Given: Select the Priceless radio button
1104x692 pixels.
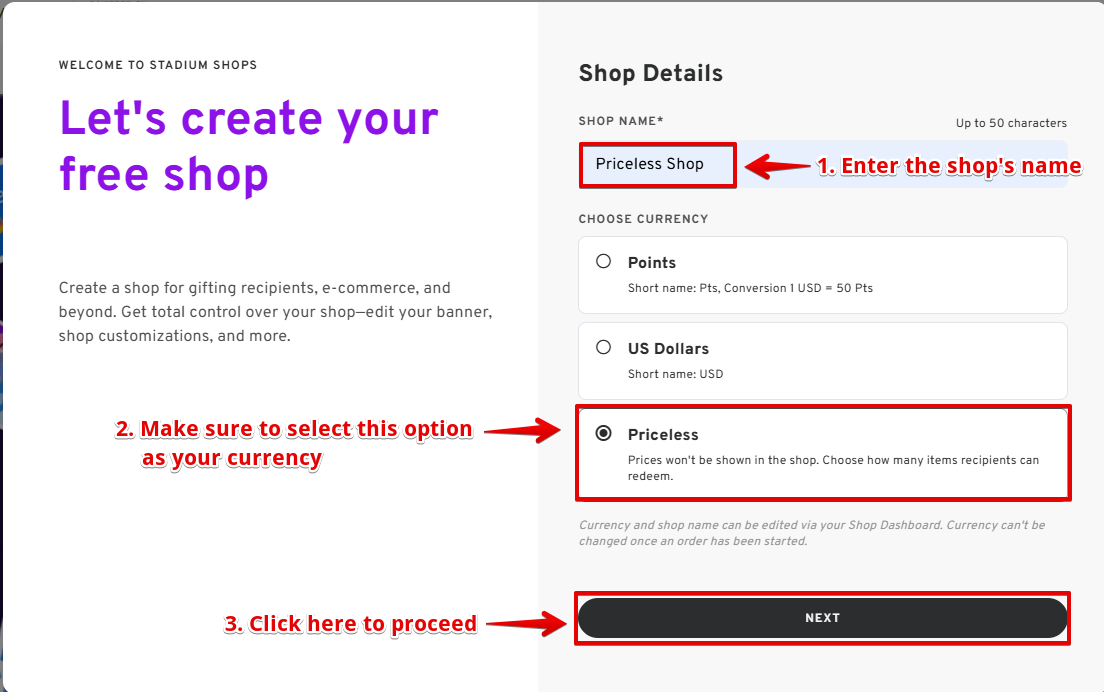Looking at the screenshot, I should click(604, 434).
